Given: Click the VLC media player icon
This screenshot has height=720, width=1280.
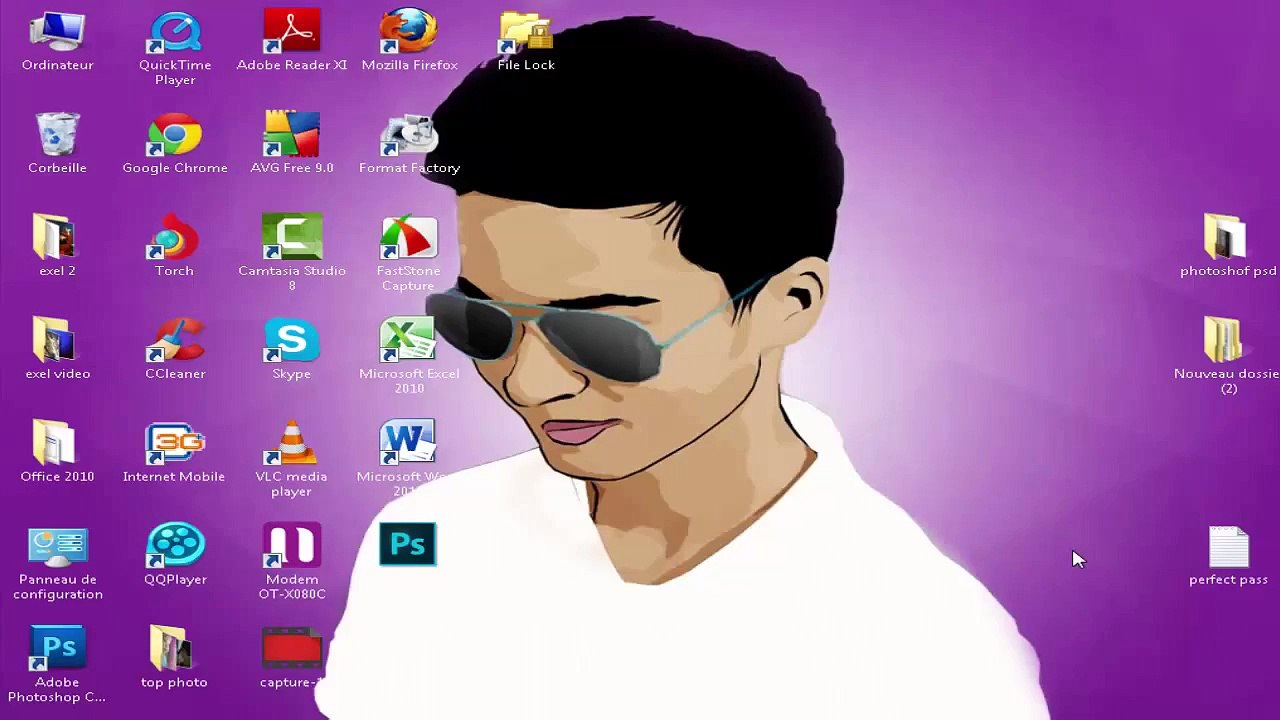Looking at the screenshot, I should [x=292, y=445].
